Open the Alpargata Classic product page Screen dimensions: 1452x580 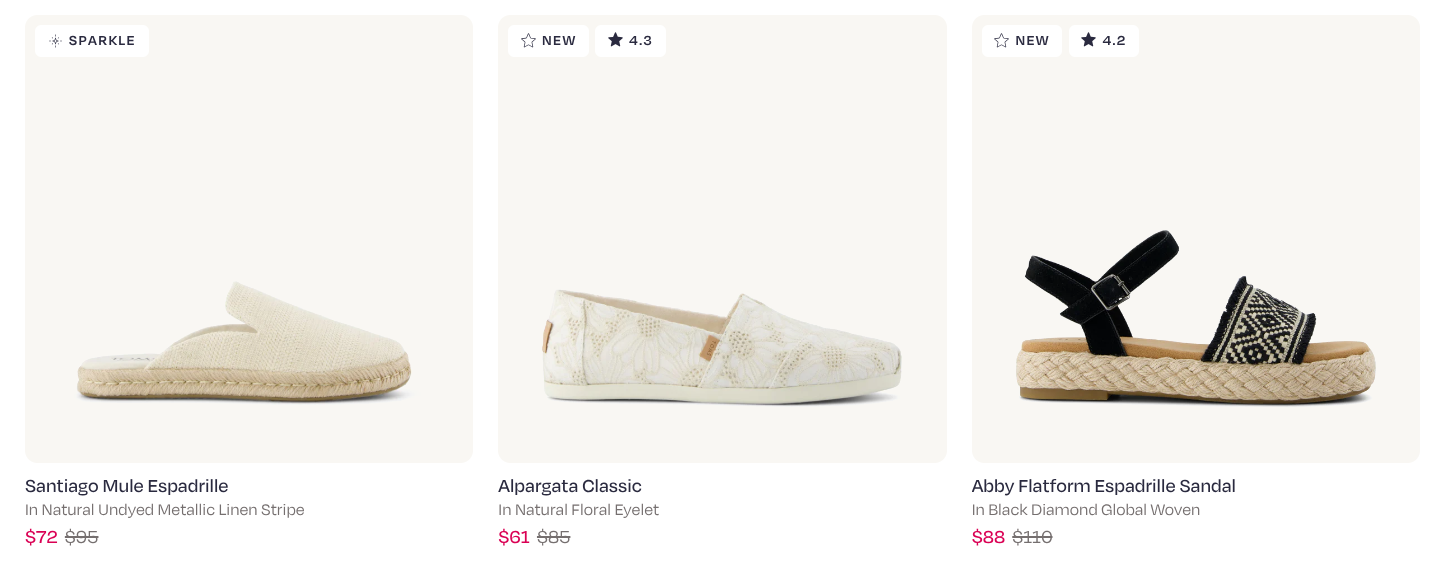[570, 486]
